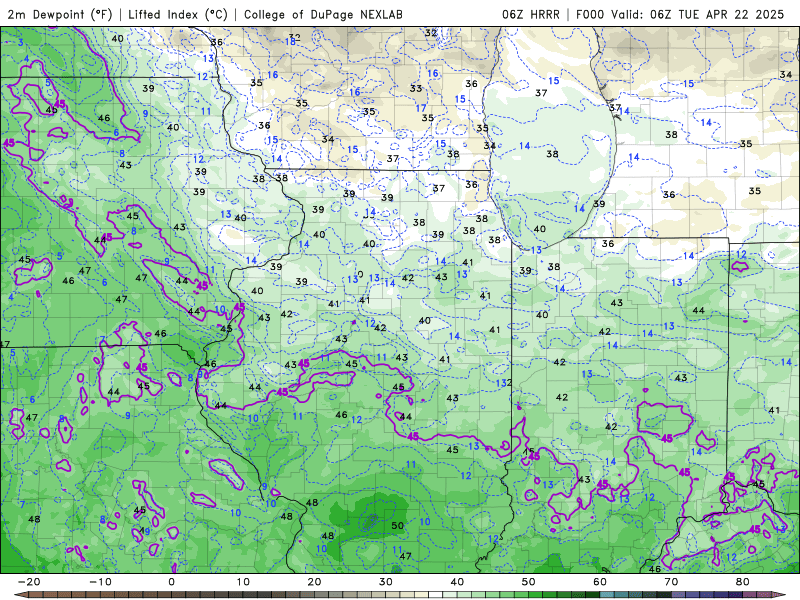Click the 50 label on the color scale
The width and height of the screenshot is (800, 600).
pyautogui.click(x=529, y=582)
